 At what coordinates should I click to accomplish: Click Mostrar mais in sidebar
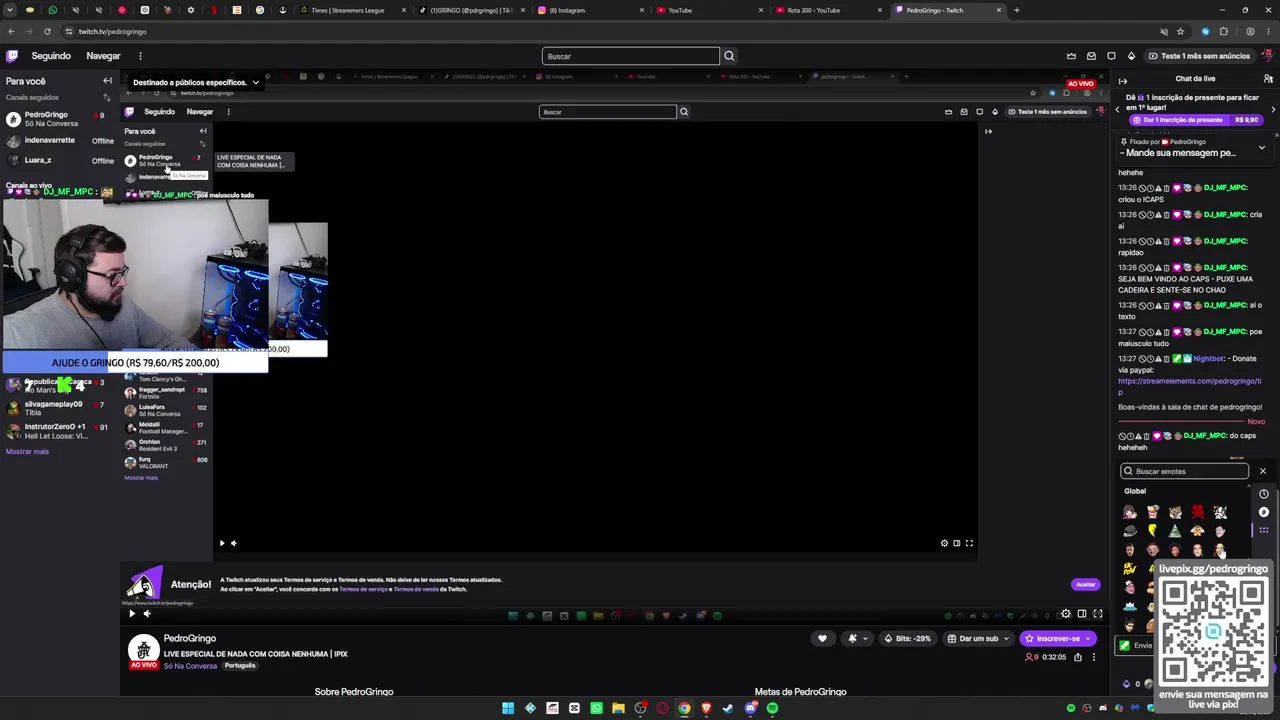pyautogui.click(x=27, y=452)
